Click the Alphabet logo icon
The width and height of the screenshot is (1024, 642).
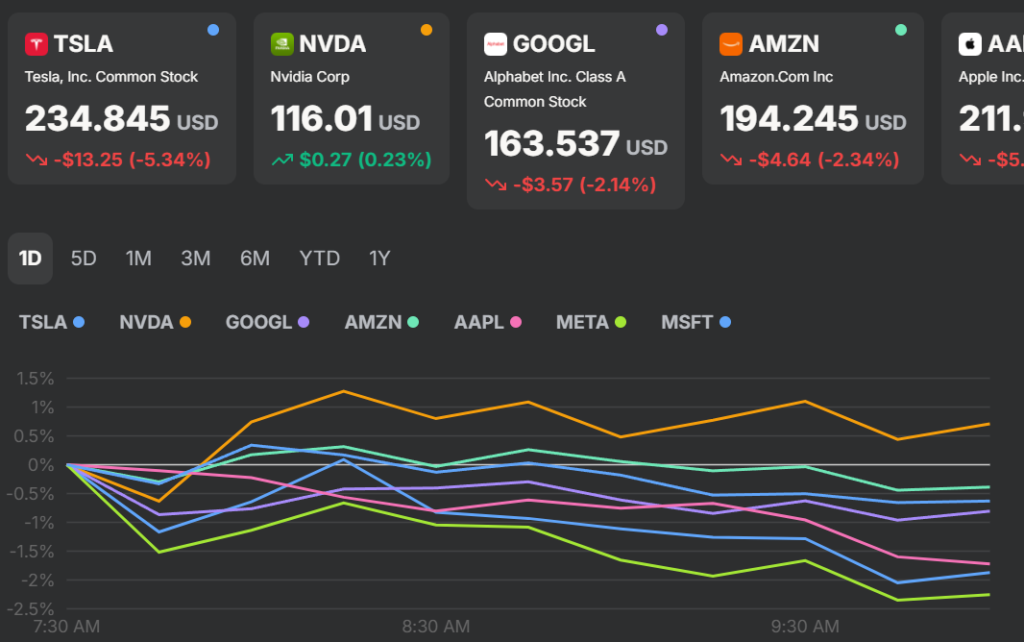click(x=495, y=44)
